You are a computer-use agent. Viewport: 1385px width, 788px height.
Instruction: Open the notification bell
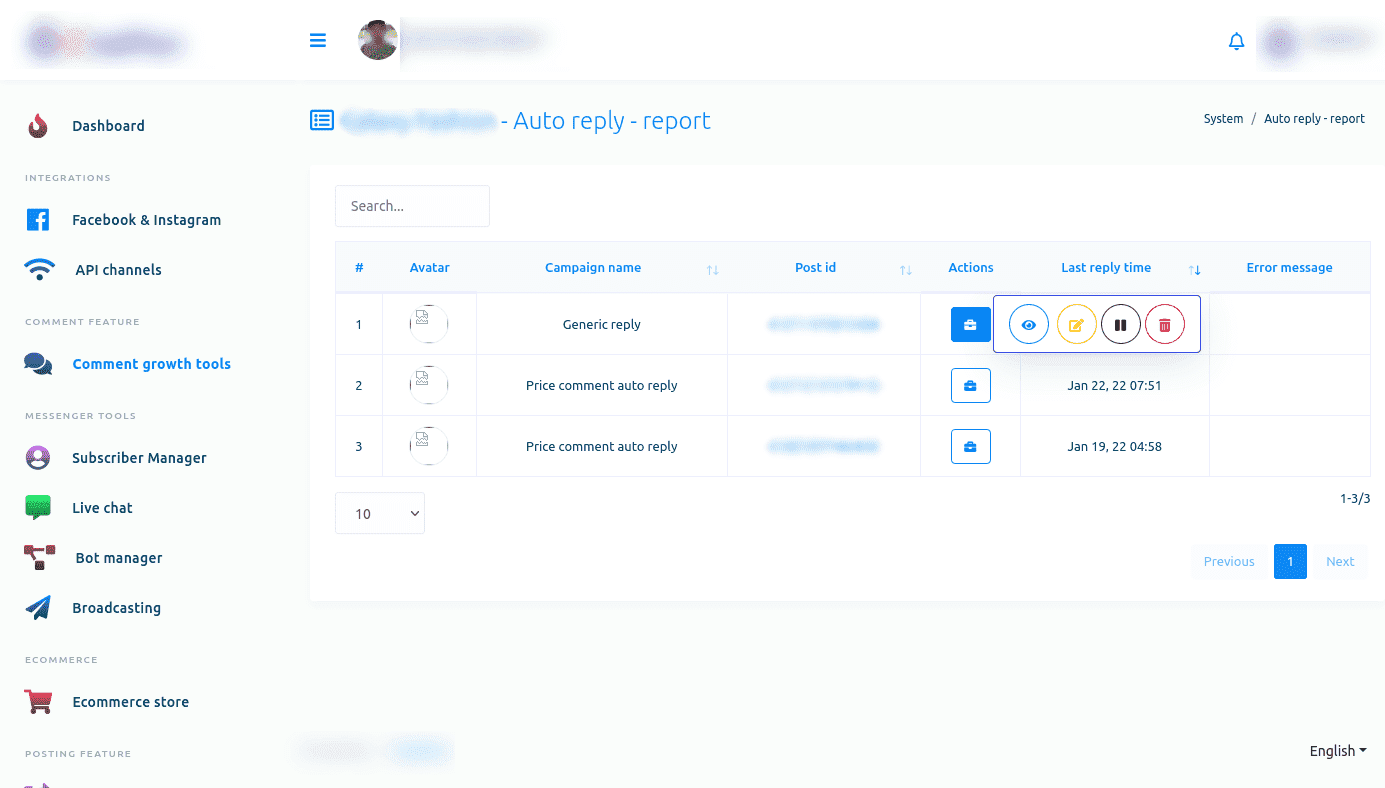(1236, 41)
